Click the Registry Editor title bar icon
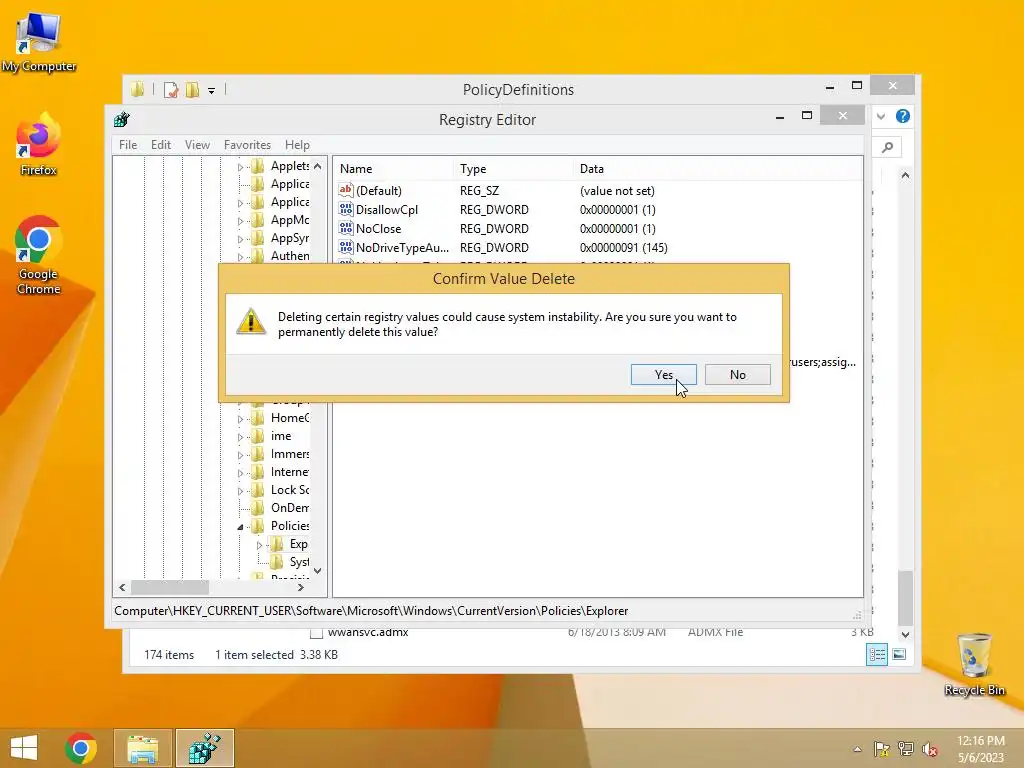Viewport: 1024px width, 768px height. pos(122,120)
